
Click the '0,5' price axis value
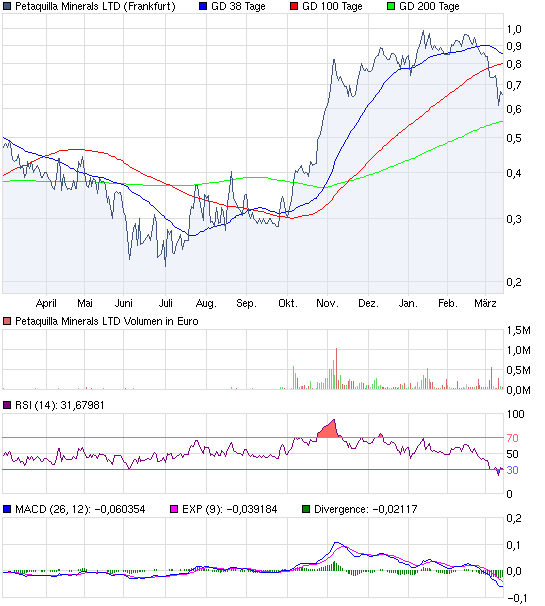pos(514,138)
